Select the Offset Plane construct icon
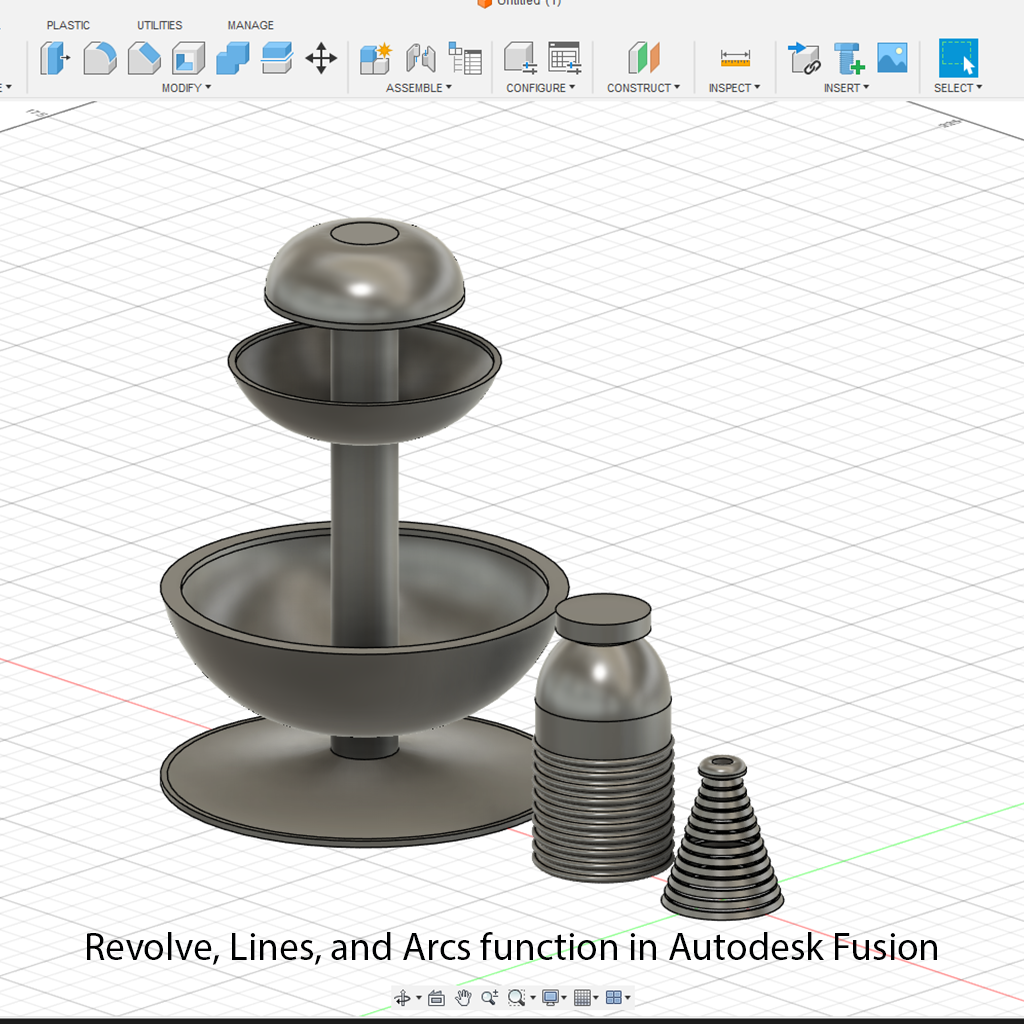Screen dimensions: 1024x1024 644,59
